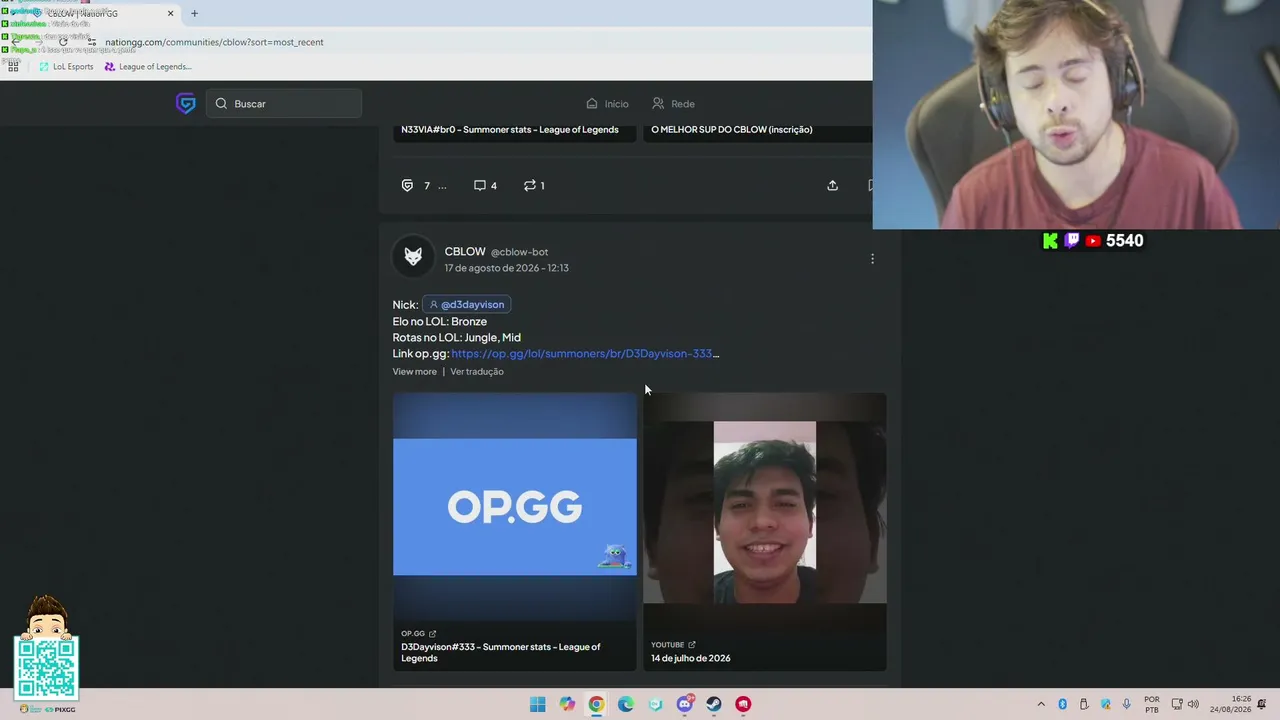Open the CBLOW post options menu
This screenshot has width=1280, height=720.
872,259
